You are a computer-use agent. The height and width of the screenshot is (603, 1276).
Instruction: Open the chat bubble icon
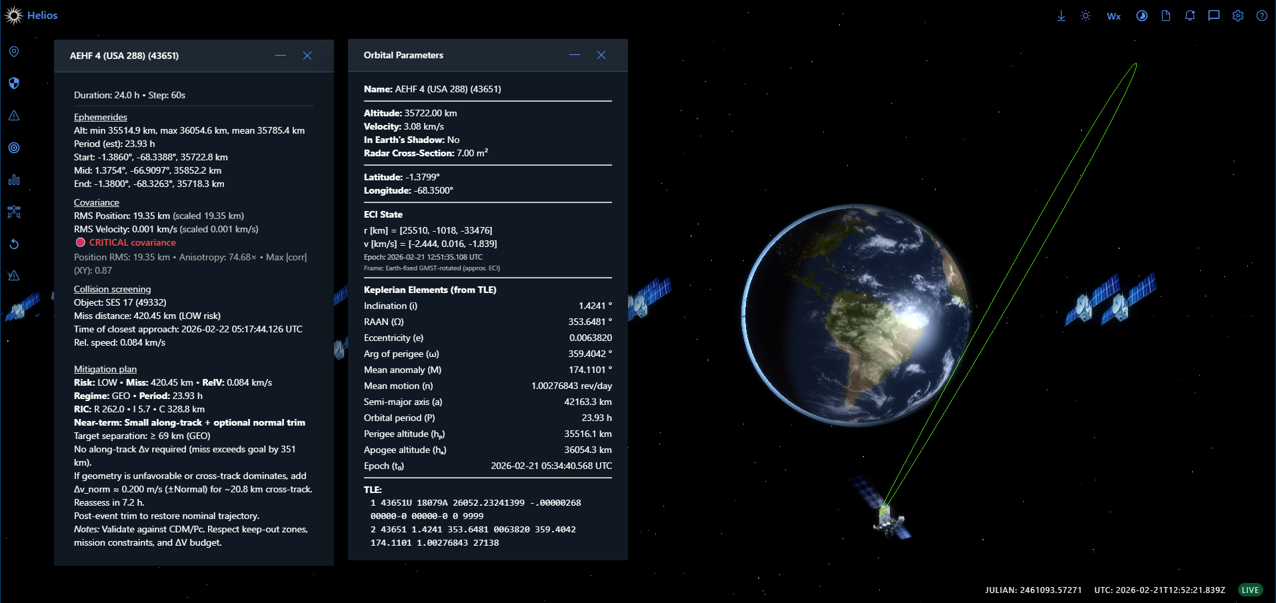[1214, 16]
